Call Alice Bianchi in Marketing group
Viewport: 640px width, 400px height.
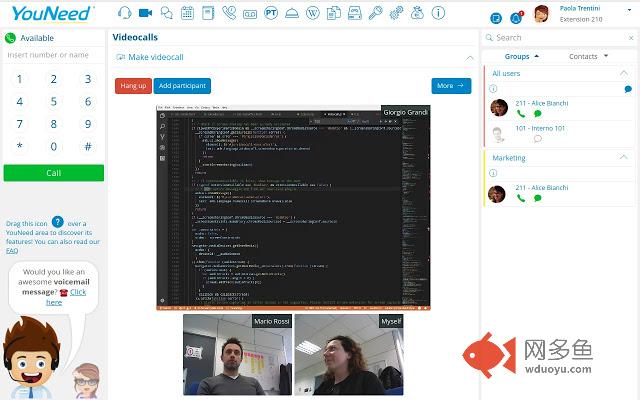click(x=521, y=198)
